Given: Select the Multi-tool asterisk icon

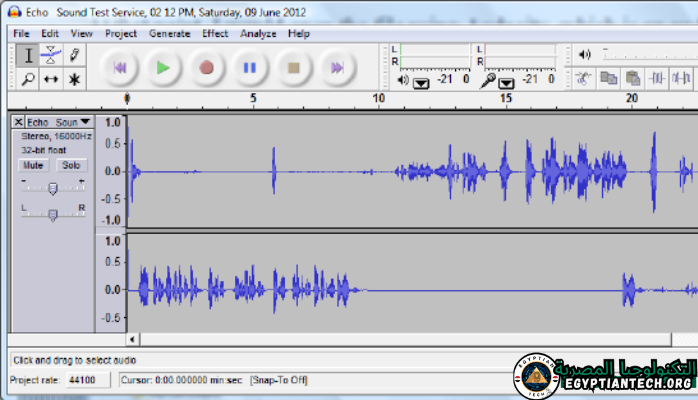Looking at the screenshot, I should point(74,79).
